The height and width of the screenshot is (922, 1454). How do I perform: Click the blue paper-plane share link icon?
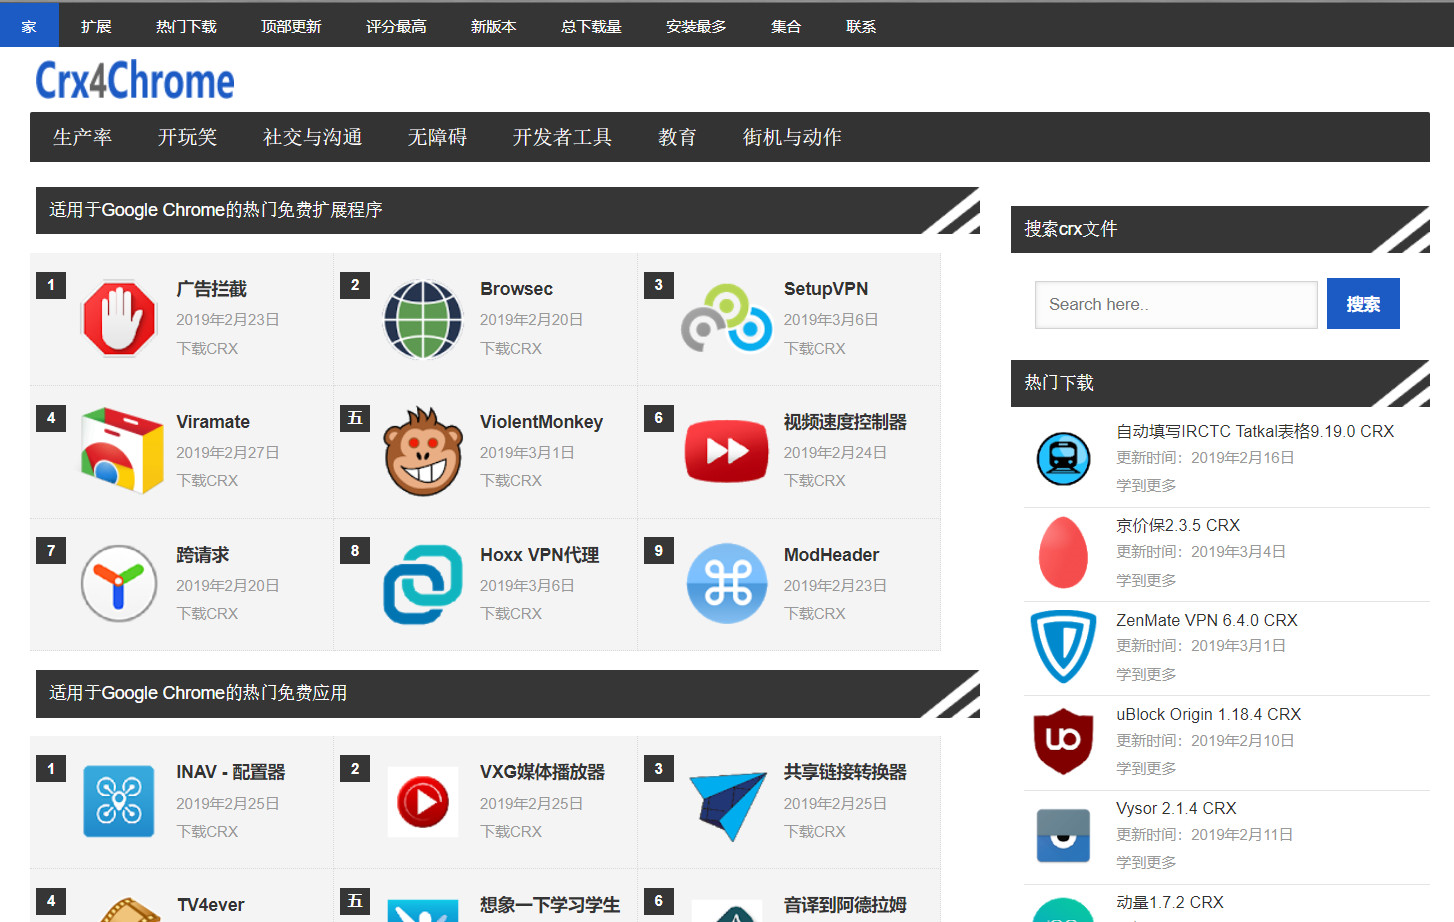click(727, 804)
